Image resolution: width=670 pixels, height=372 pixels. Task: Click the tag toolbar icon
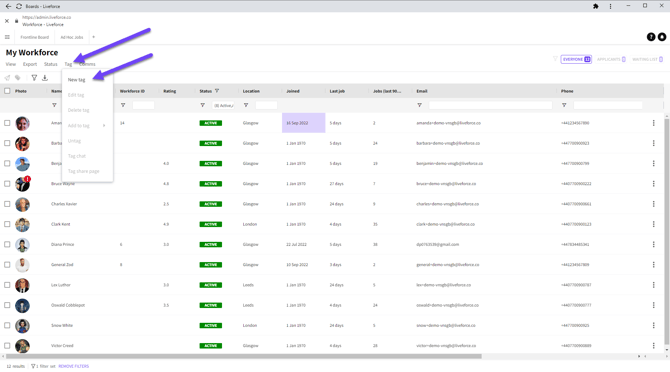tap(18, 78)
